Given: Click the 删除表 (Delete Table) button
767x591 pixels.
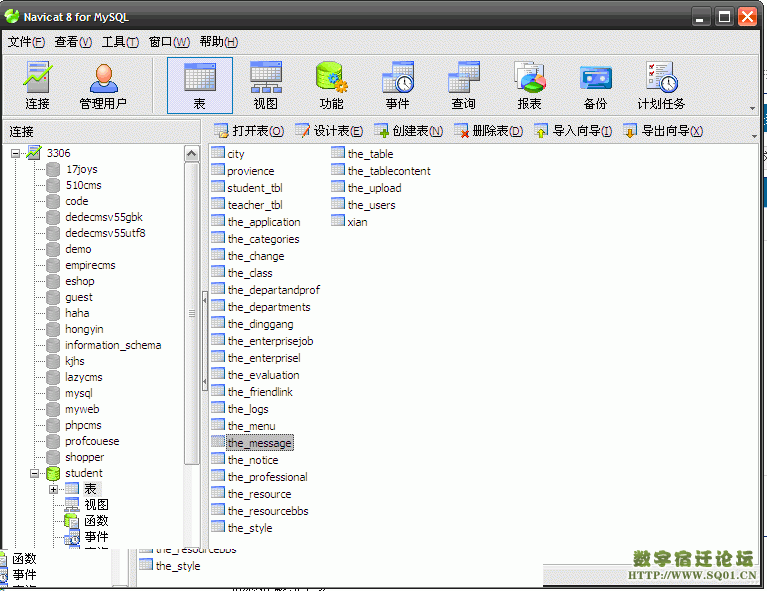Looking at the screenshot, I should [488, 131].
